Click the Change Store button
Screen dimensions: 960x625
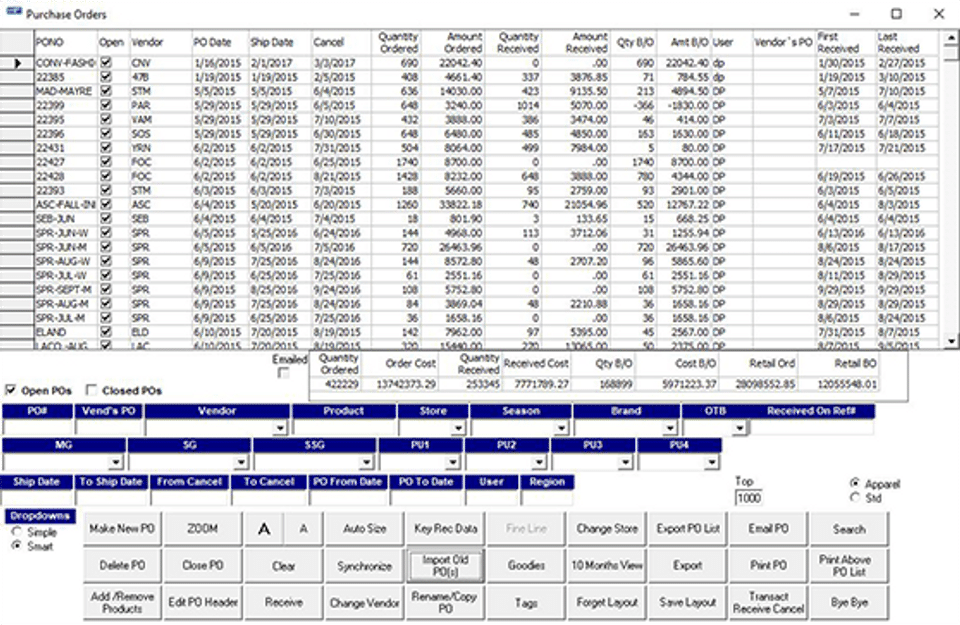[x=607, y=529]
